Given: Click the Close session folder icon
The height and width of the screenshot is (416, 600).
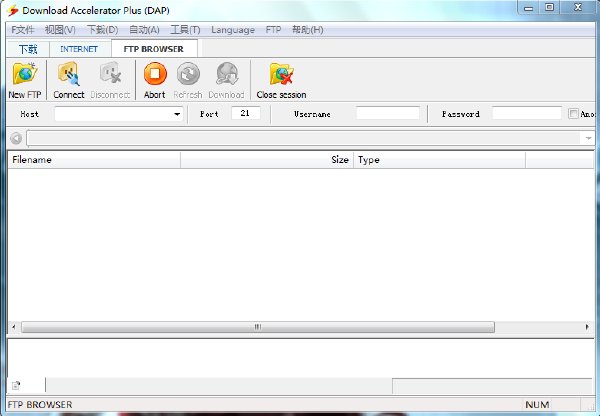Looking at the screenshot, I should [281, 73].
